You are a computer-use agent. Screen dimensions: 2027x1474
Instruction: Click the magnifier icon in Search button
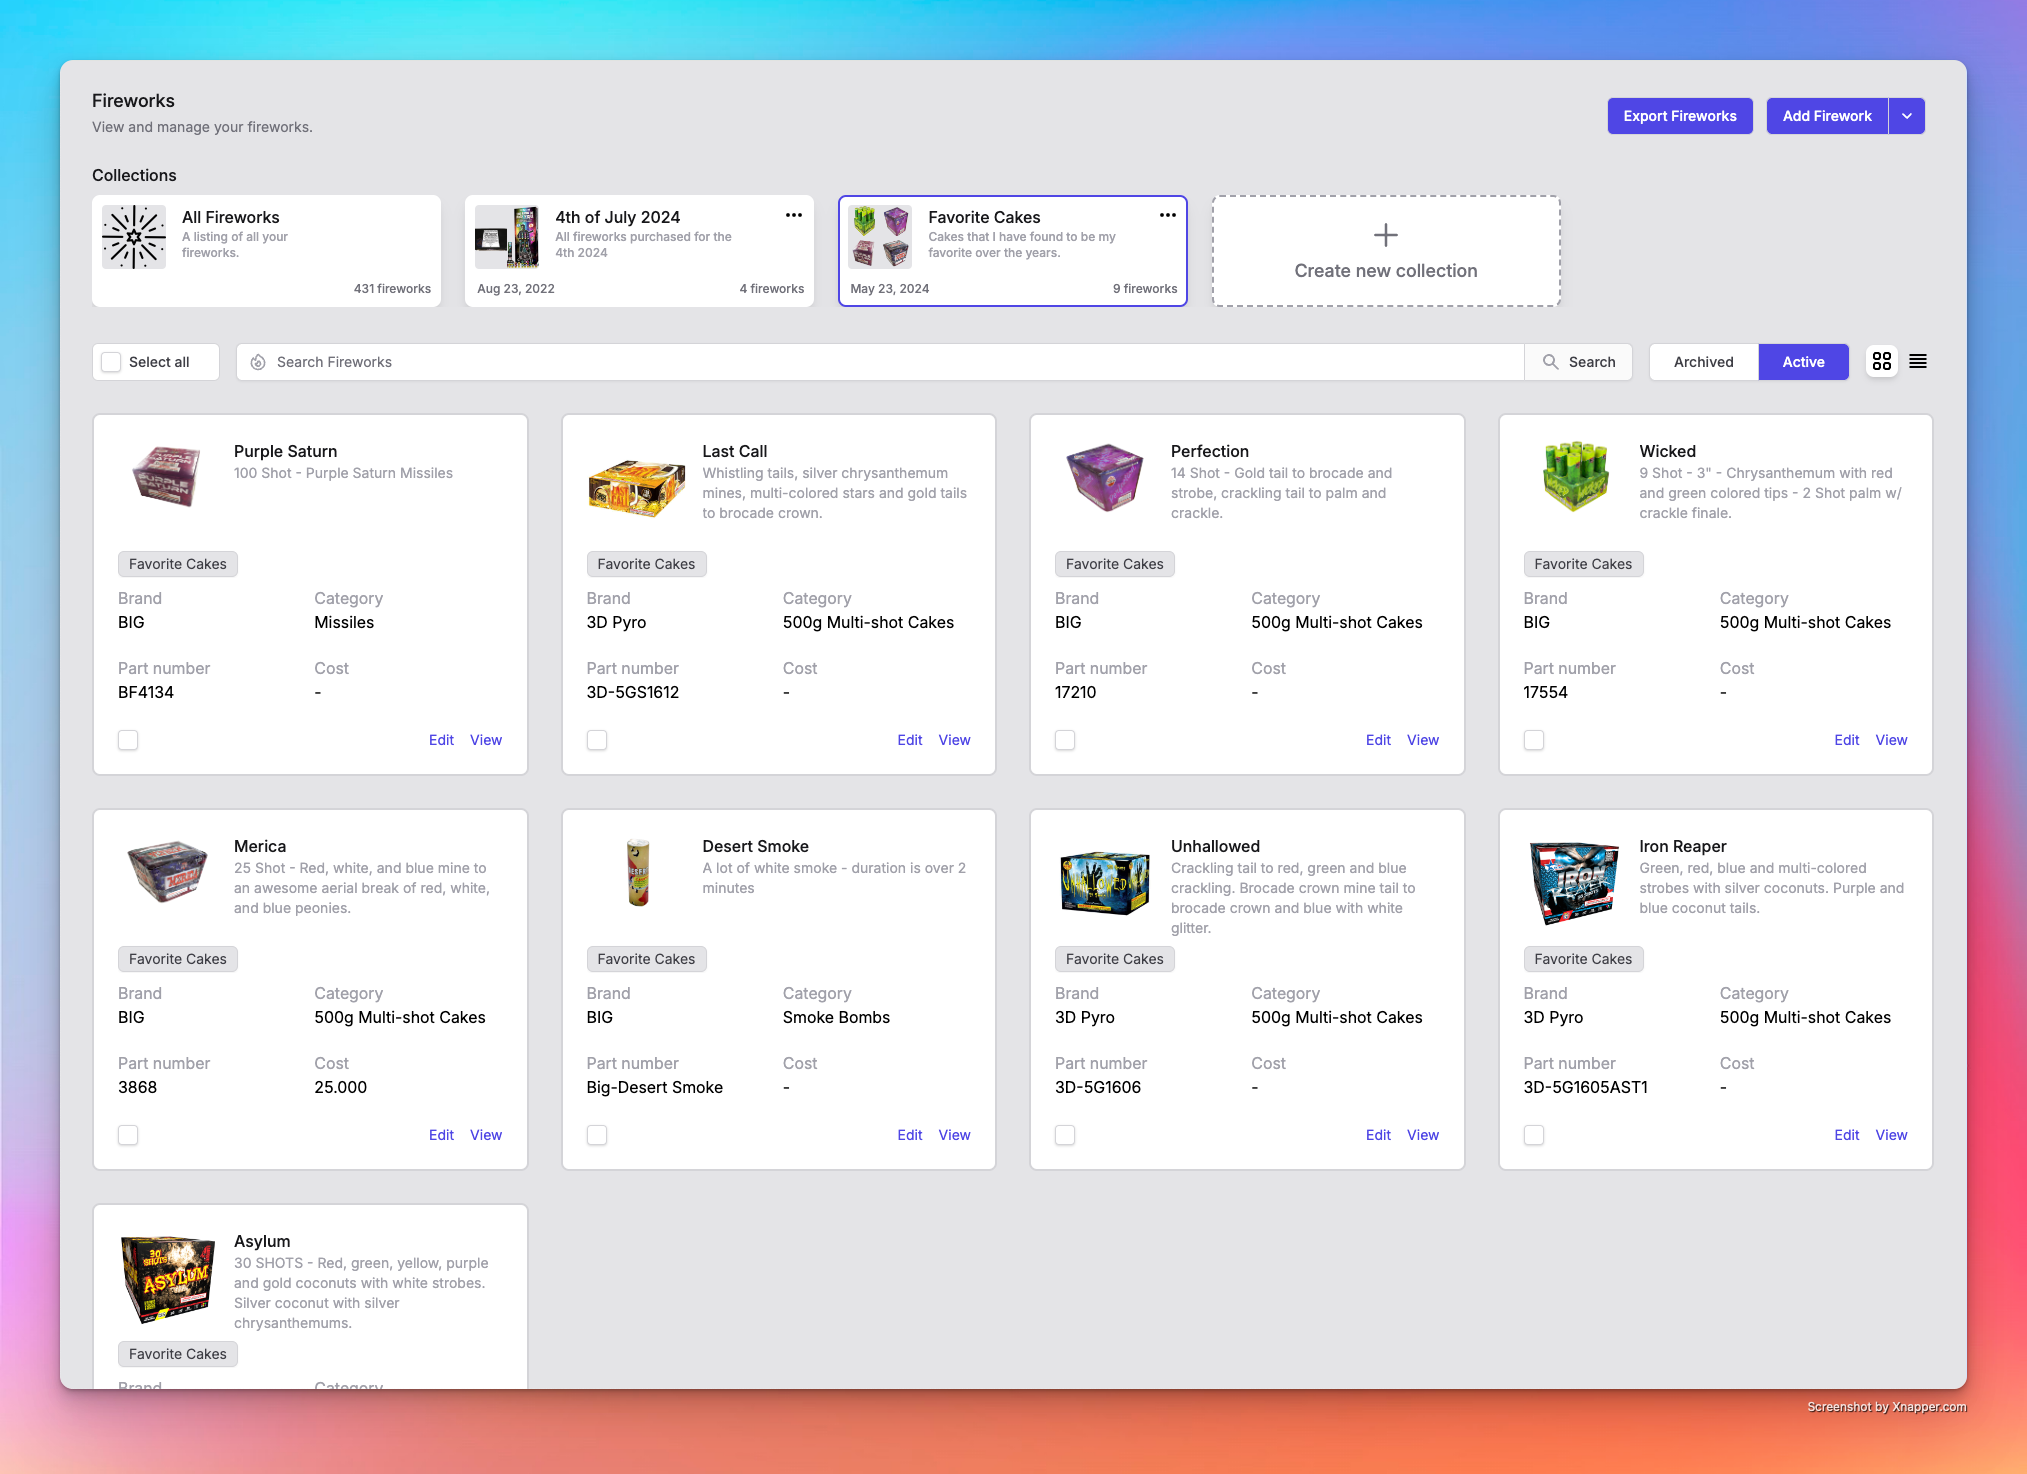1550,362
